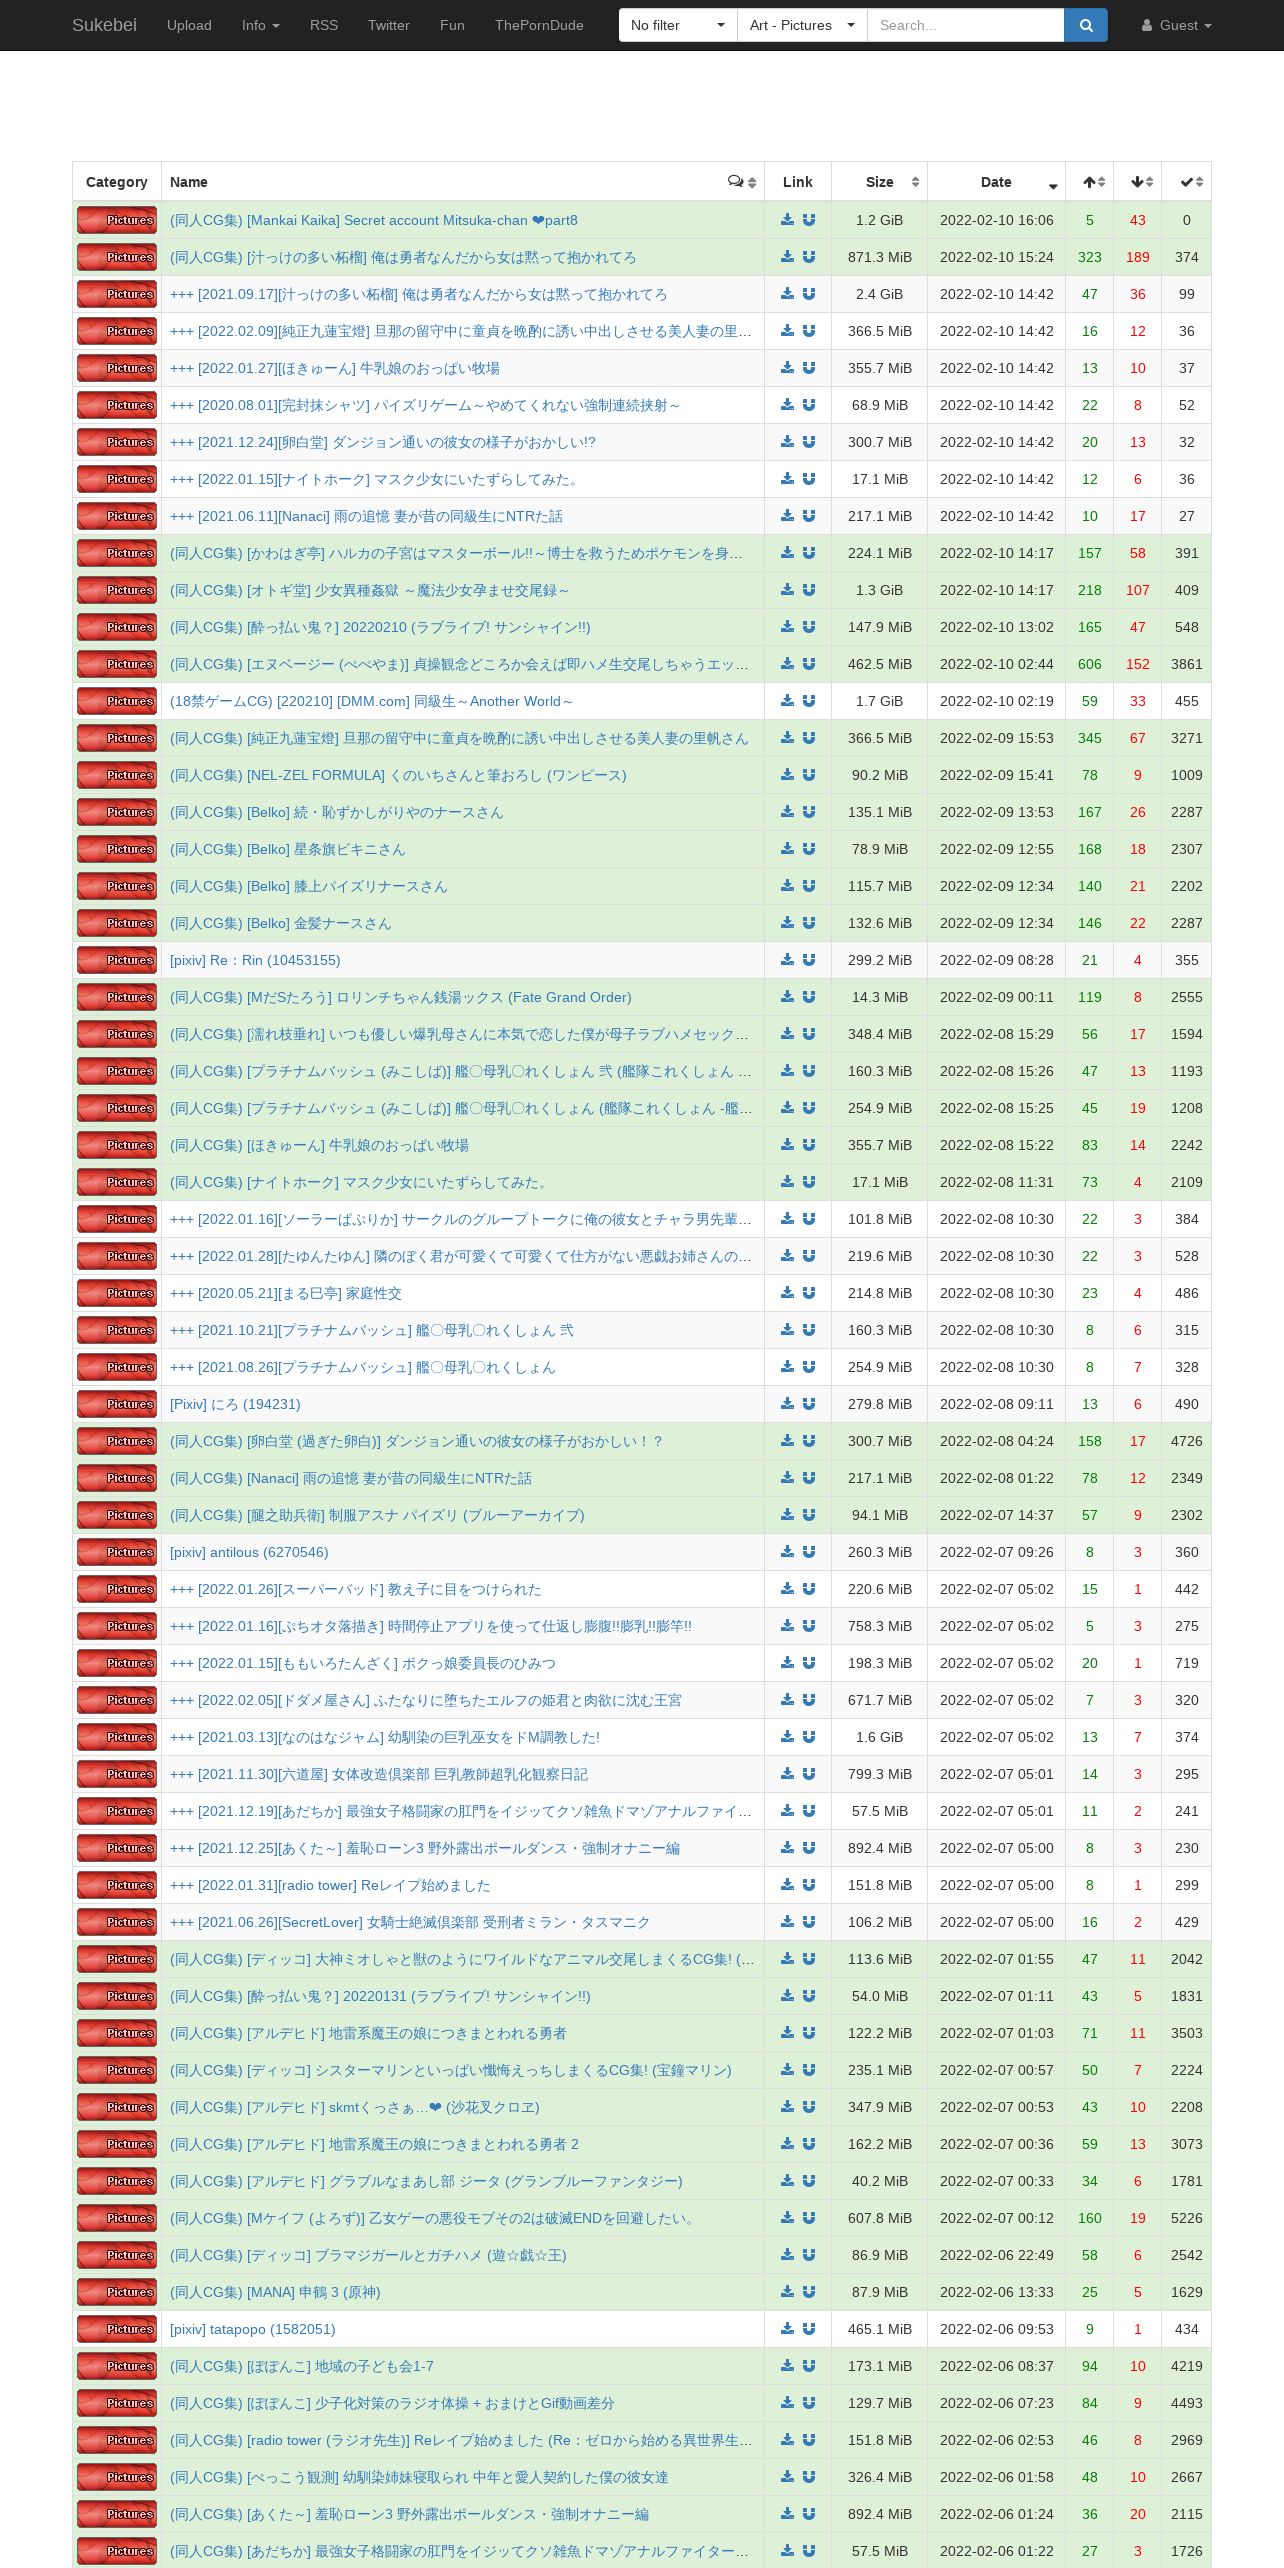
Task: Go to the Sukebei home brand link
Action: (x=104, y=25)
